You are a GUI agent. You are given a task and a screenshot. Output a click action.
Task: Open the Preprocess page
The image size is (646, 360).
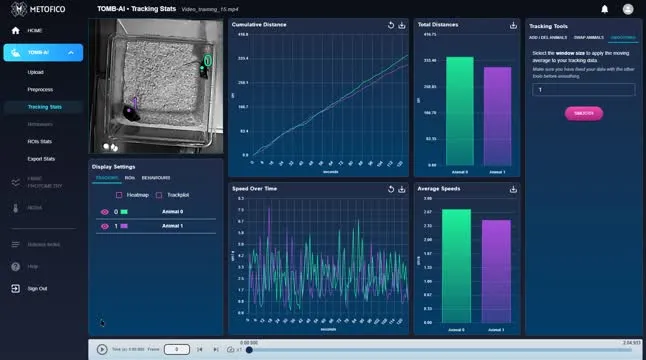[x=40, y=89]
